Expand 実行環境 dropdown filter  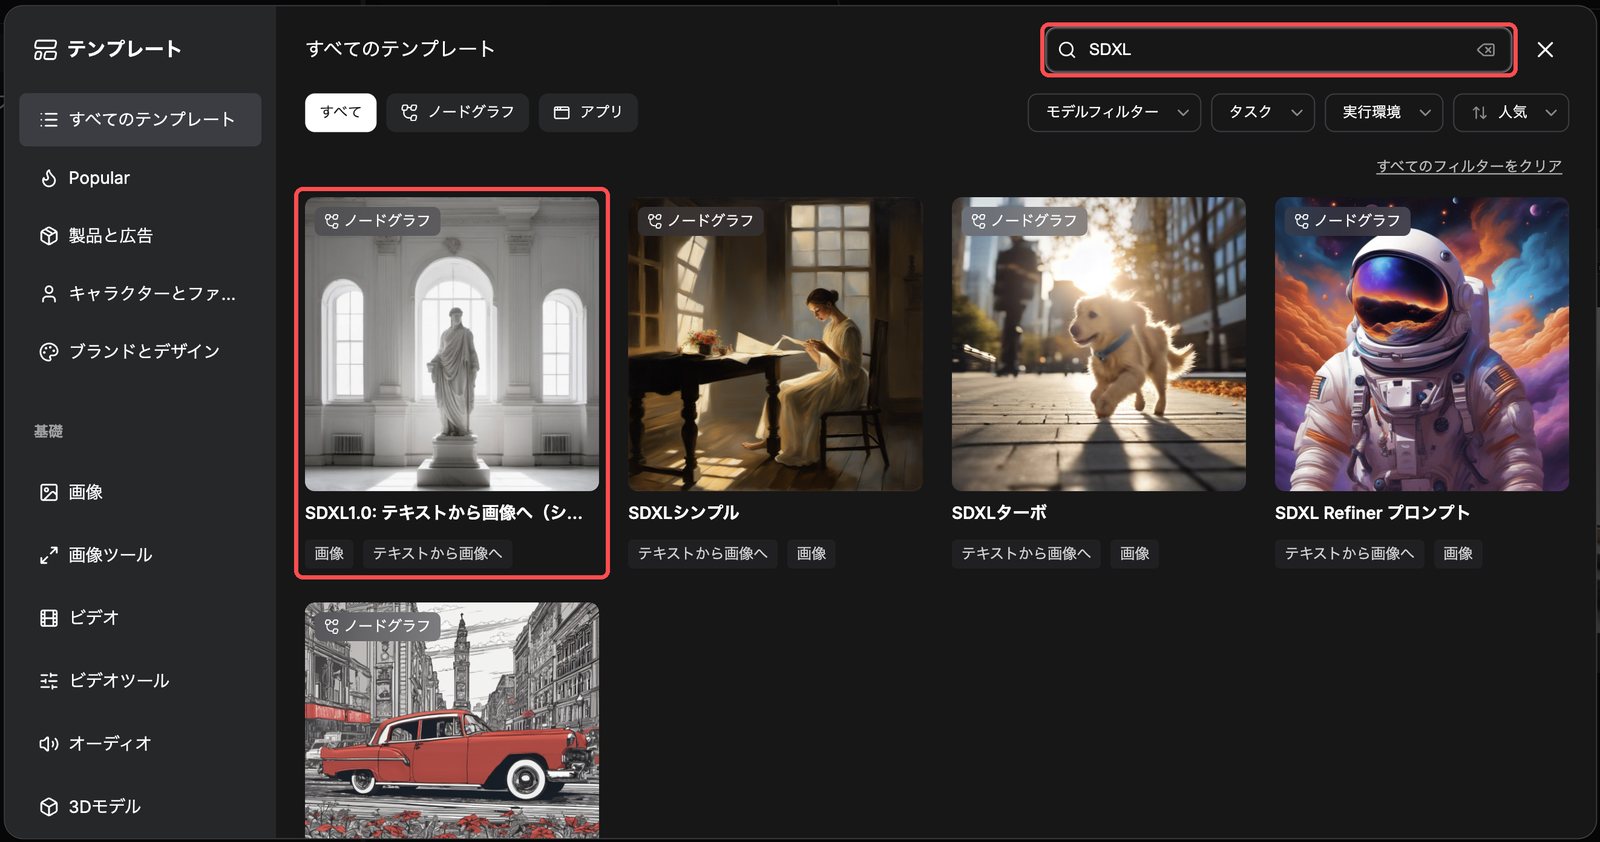click(x=1384, y=113)
